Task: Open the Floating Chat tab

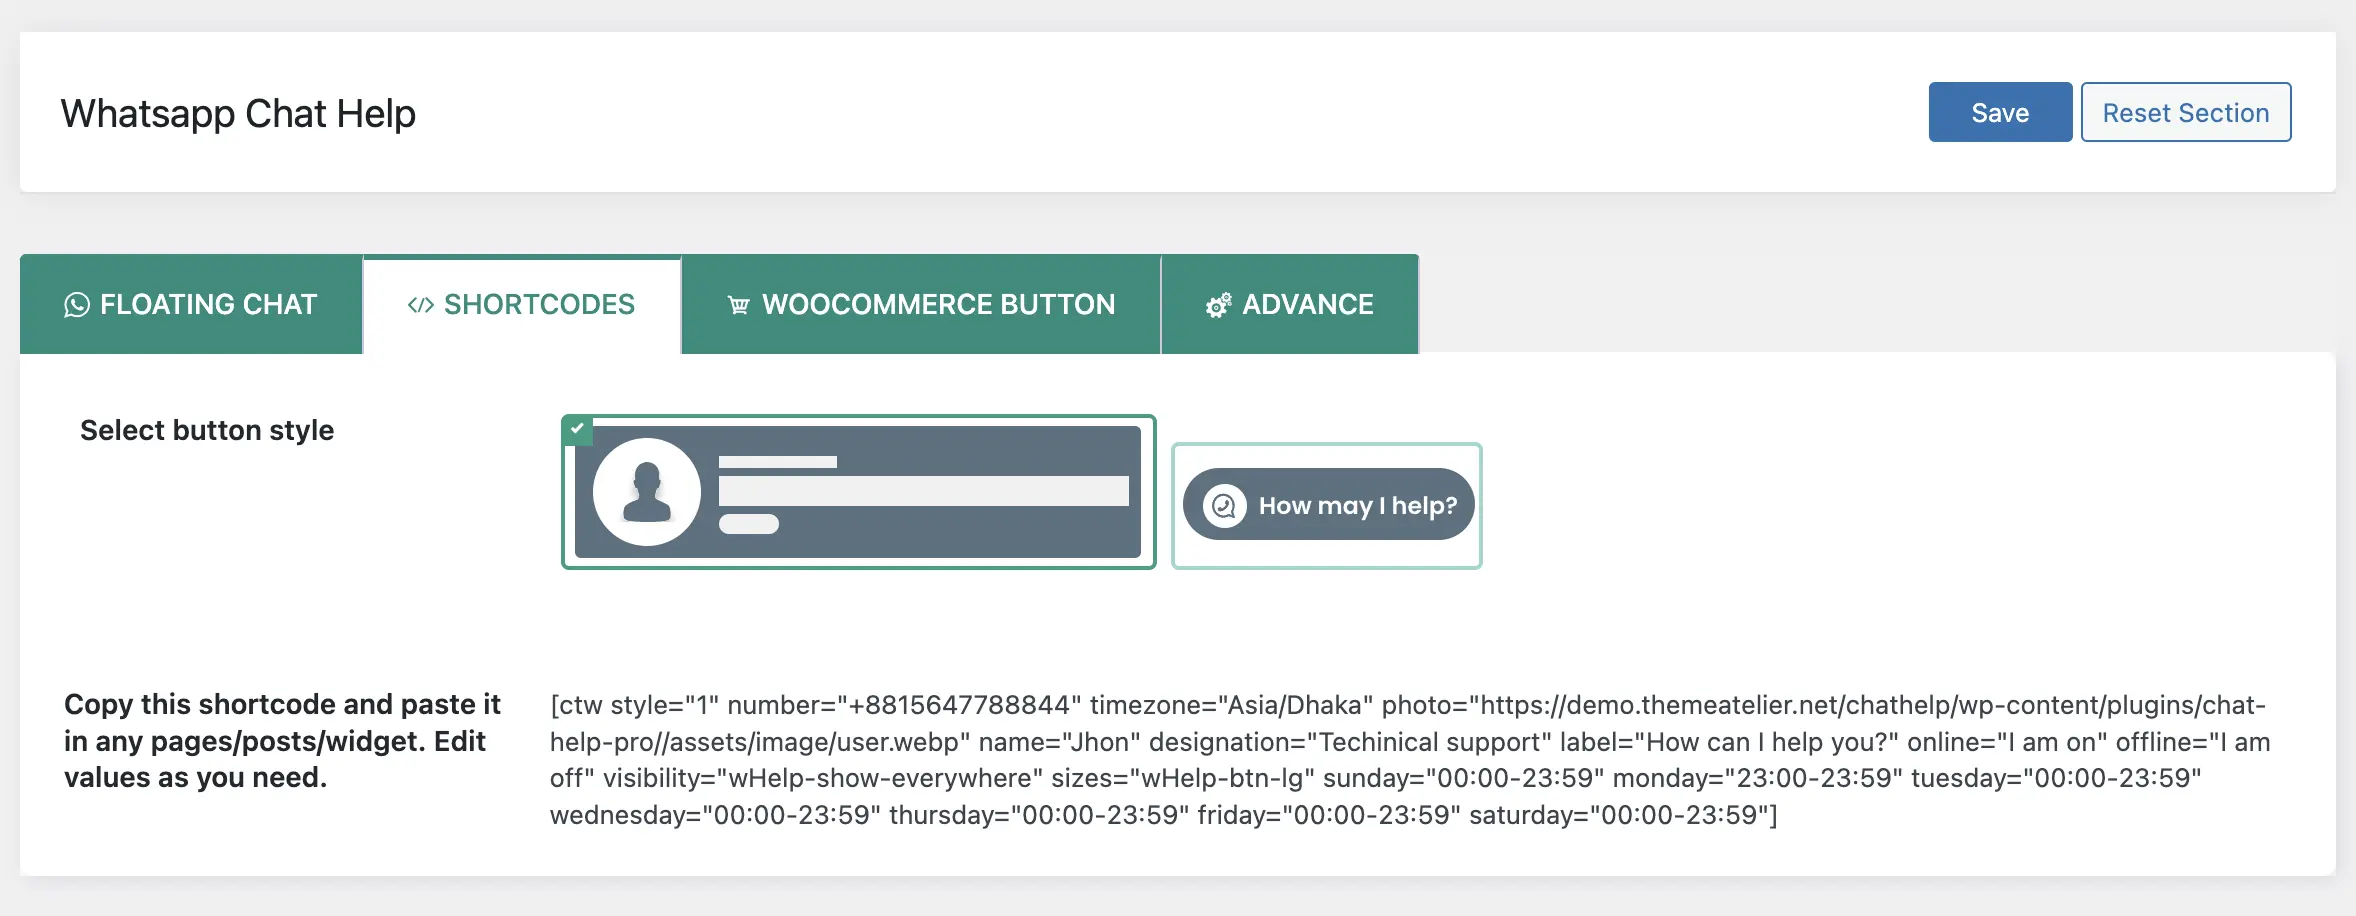Action: point(191,304)
